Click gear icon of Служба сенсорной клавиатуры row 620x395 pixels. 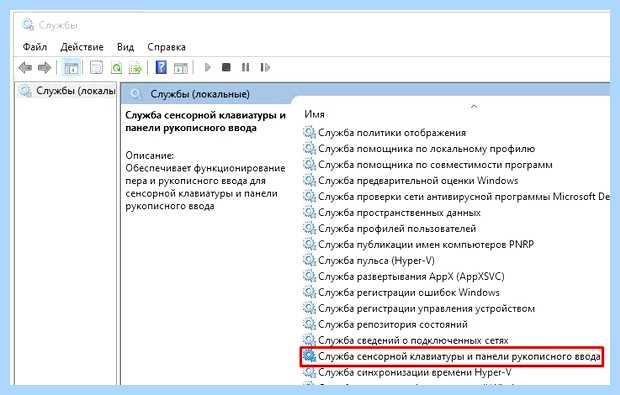click(309, 356)
